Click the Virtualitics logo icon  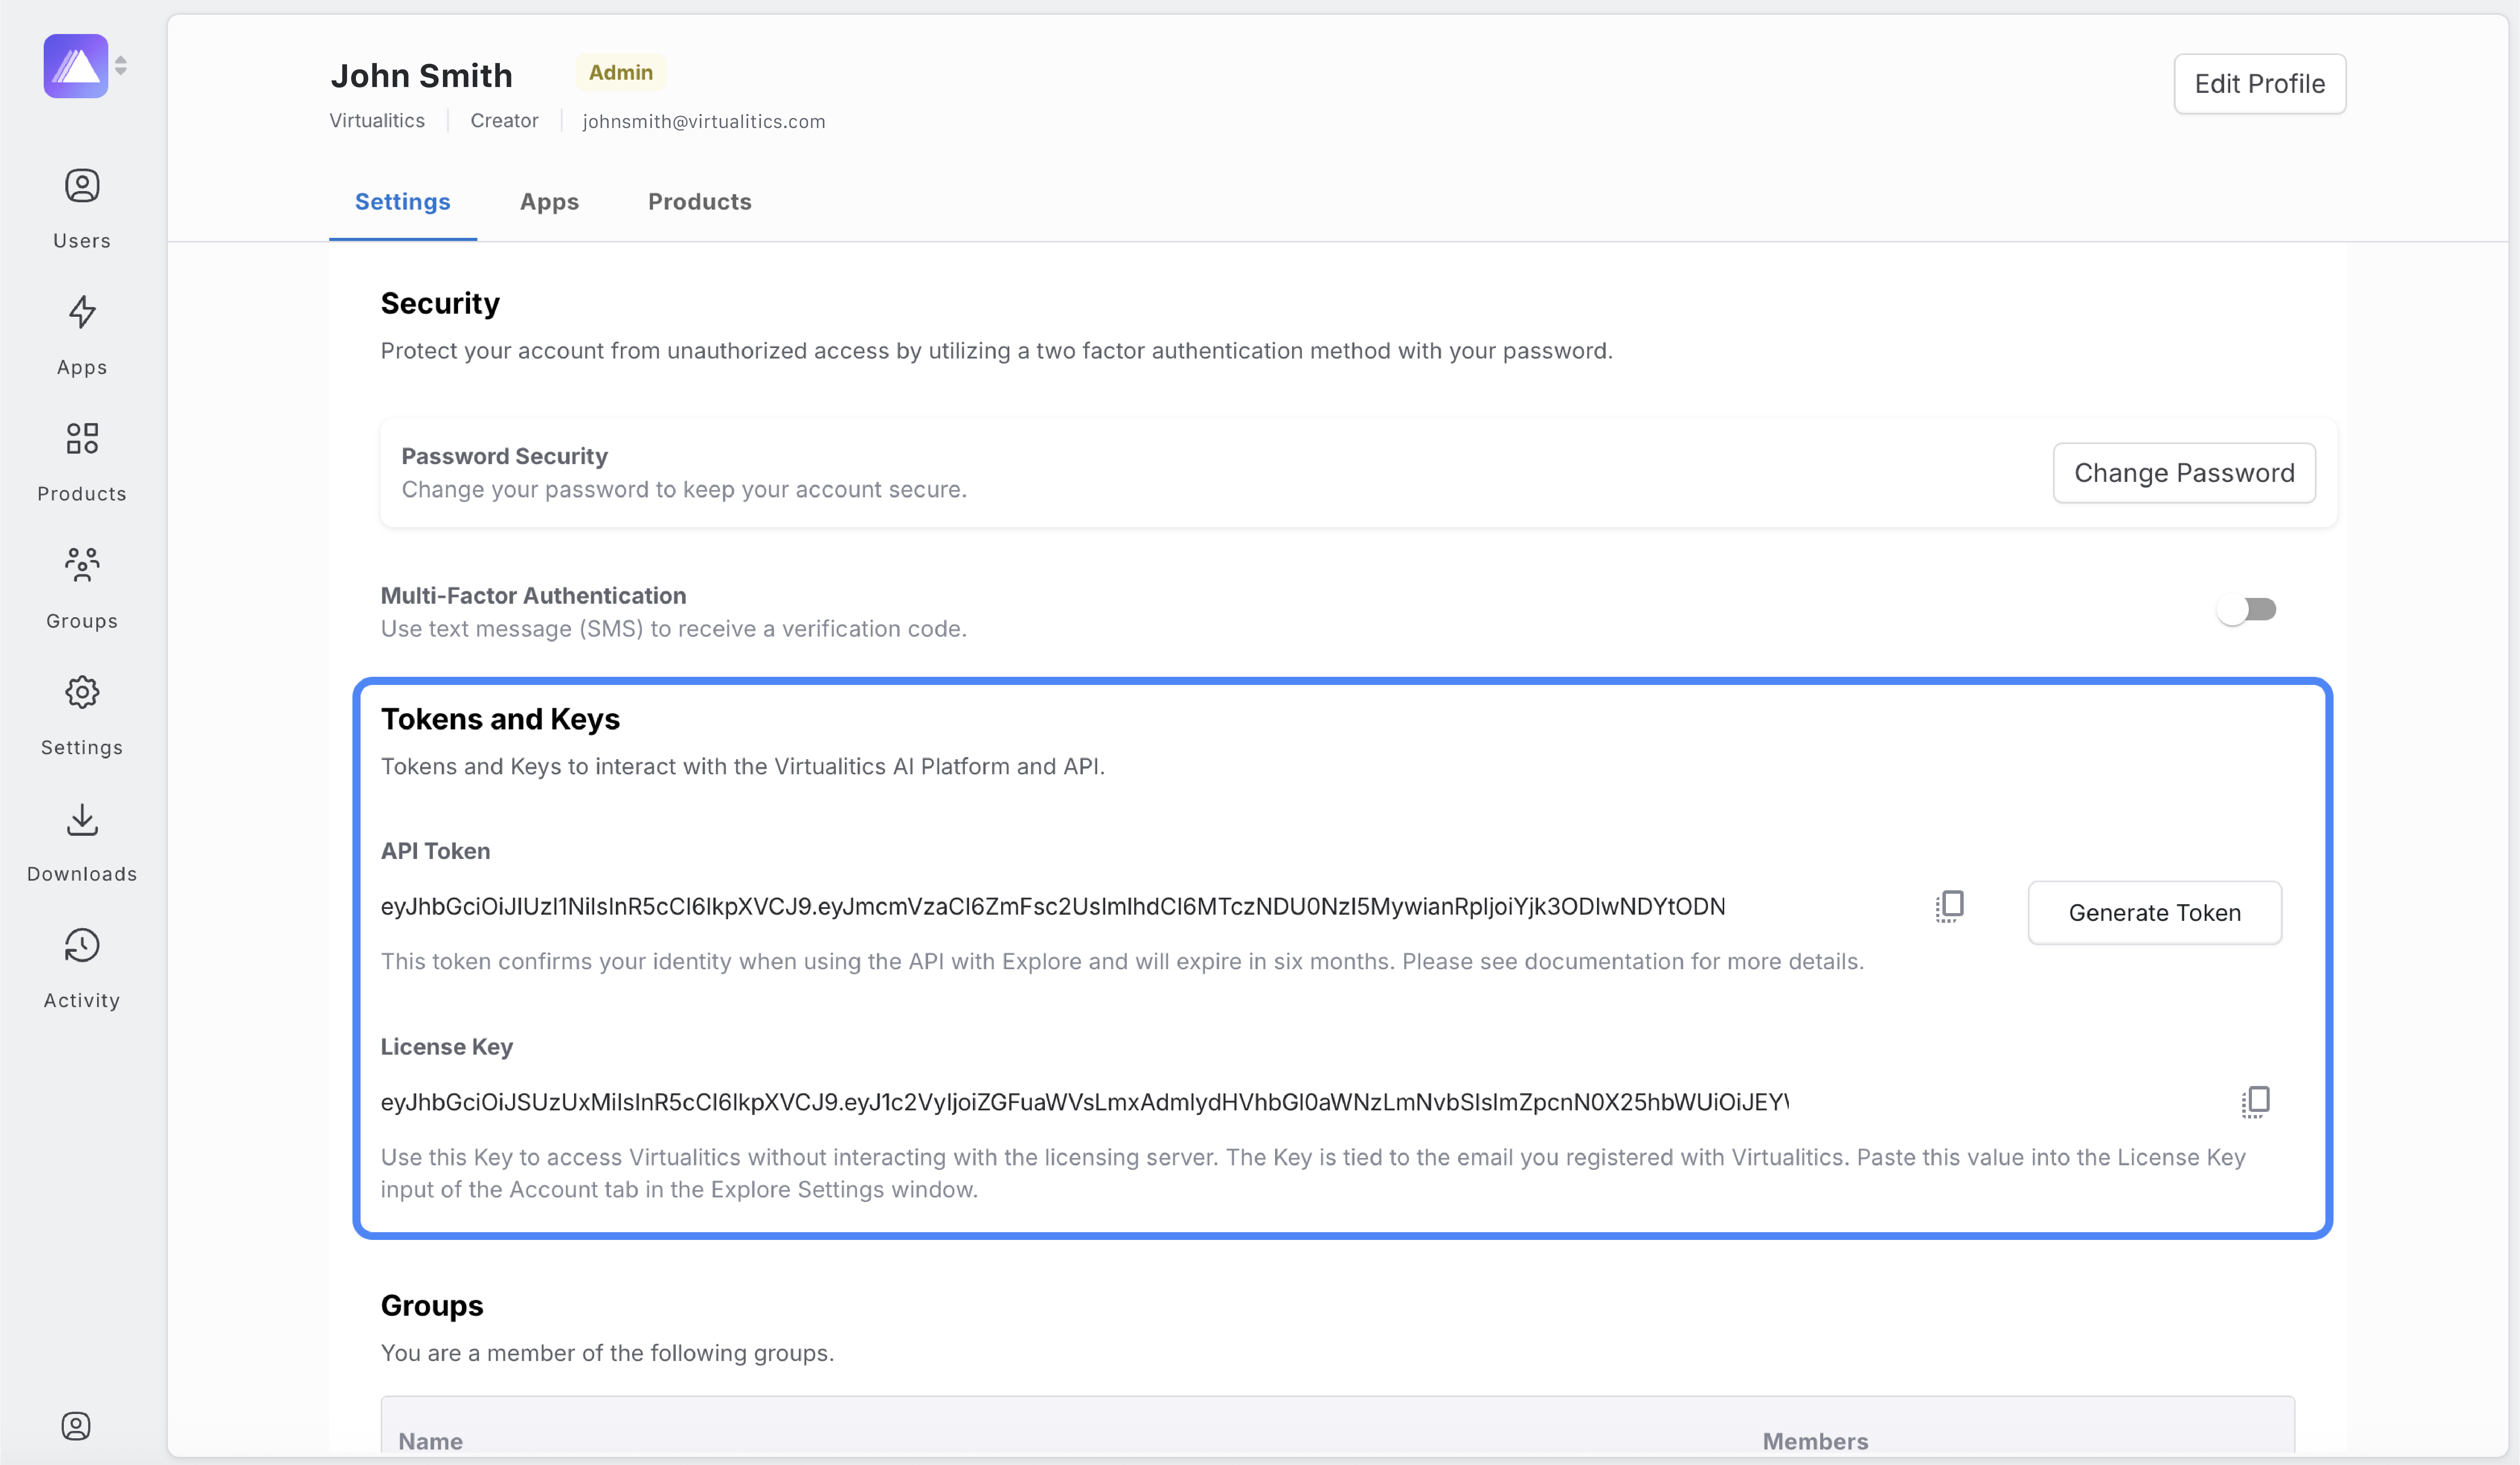(75, 66)
